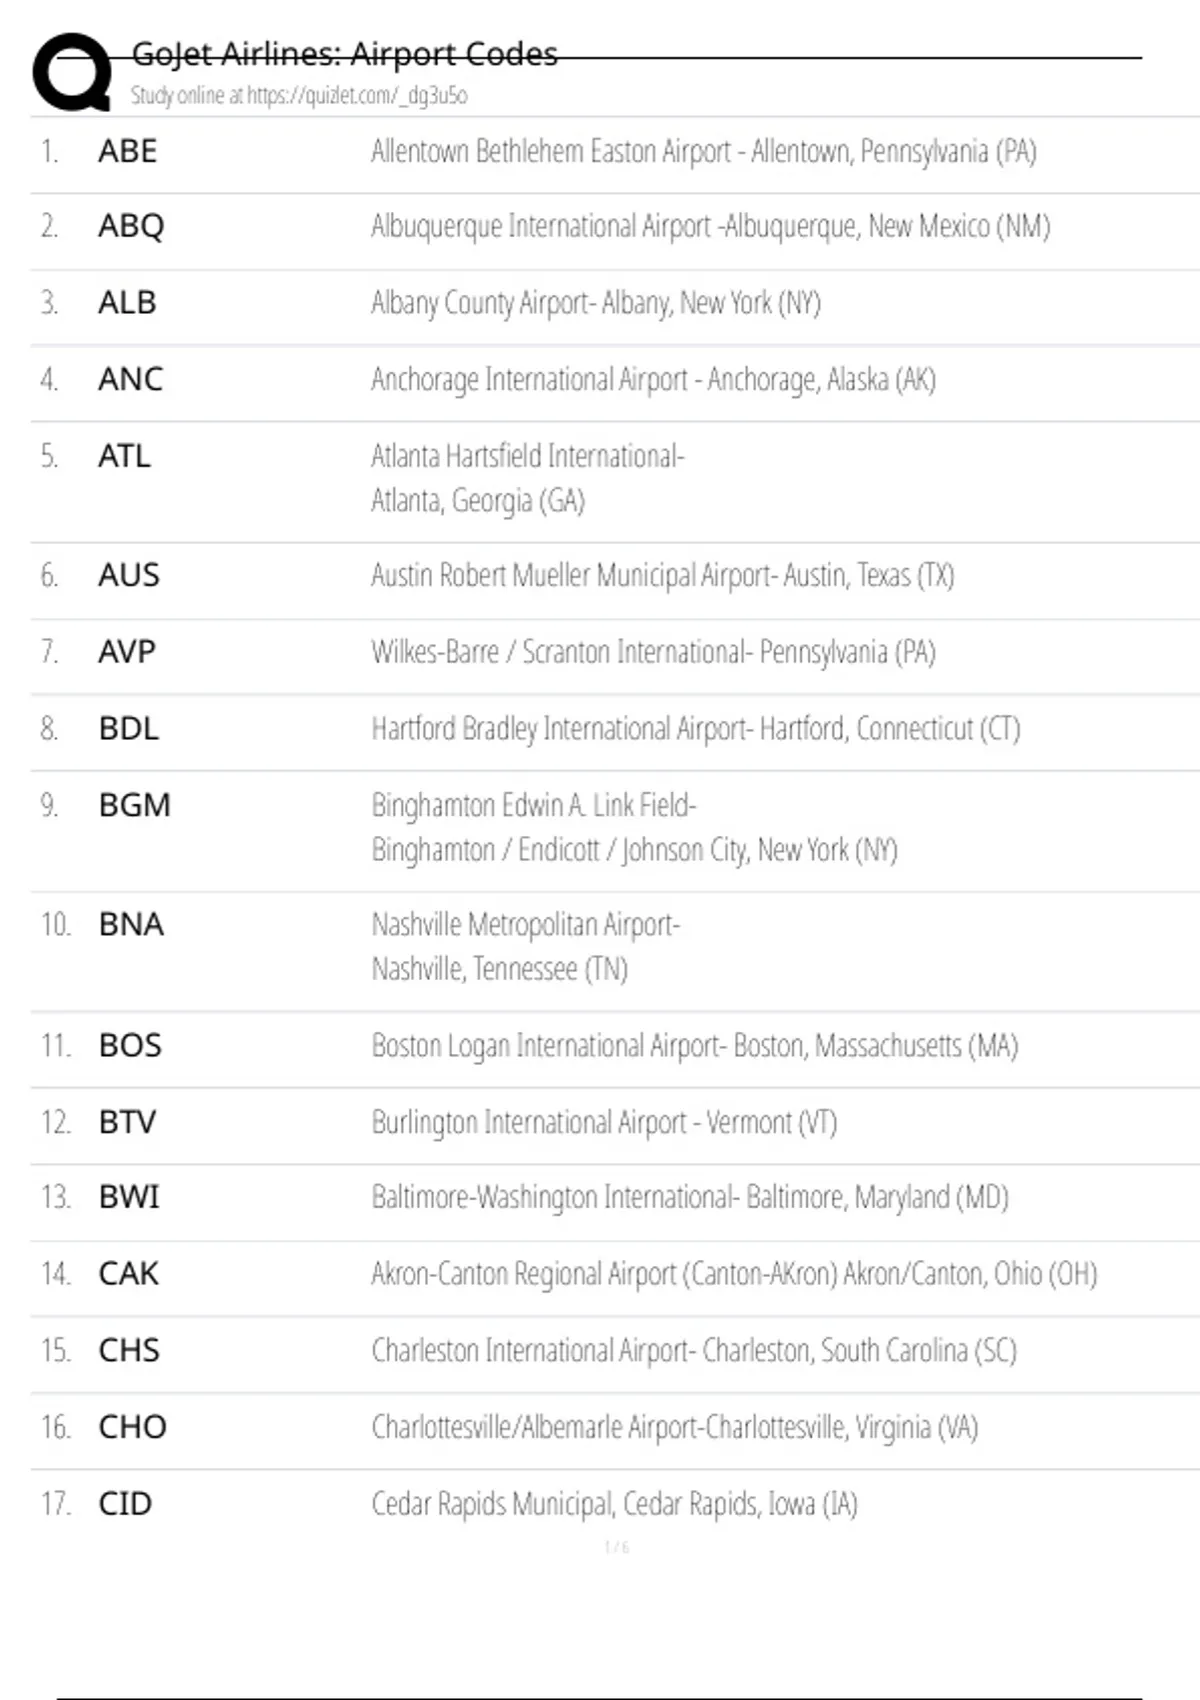Select the BTV airport code term
The image size is (1200, 1700).
[128, 1122]
